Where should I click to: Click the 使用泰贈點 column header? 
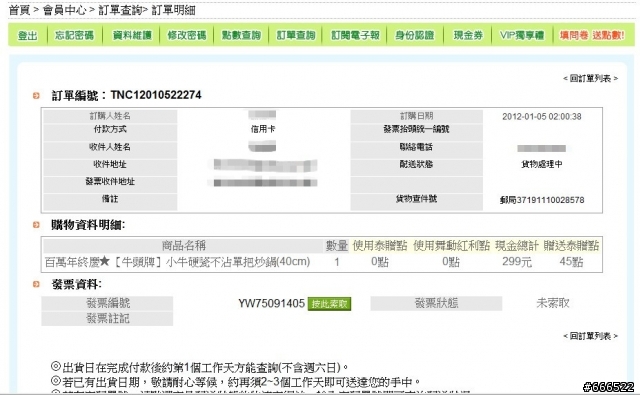click(380, 246)
